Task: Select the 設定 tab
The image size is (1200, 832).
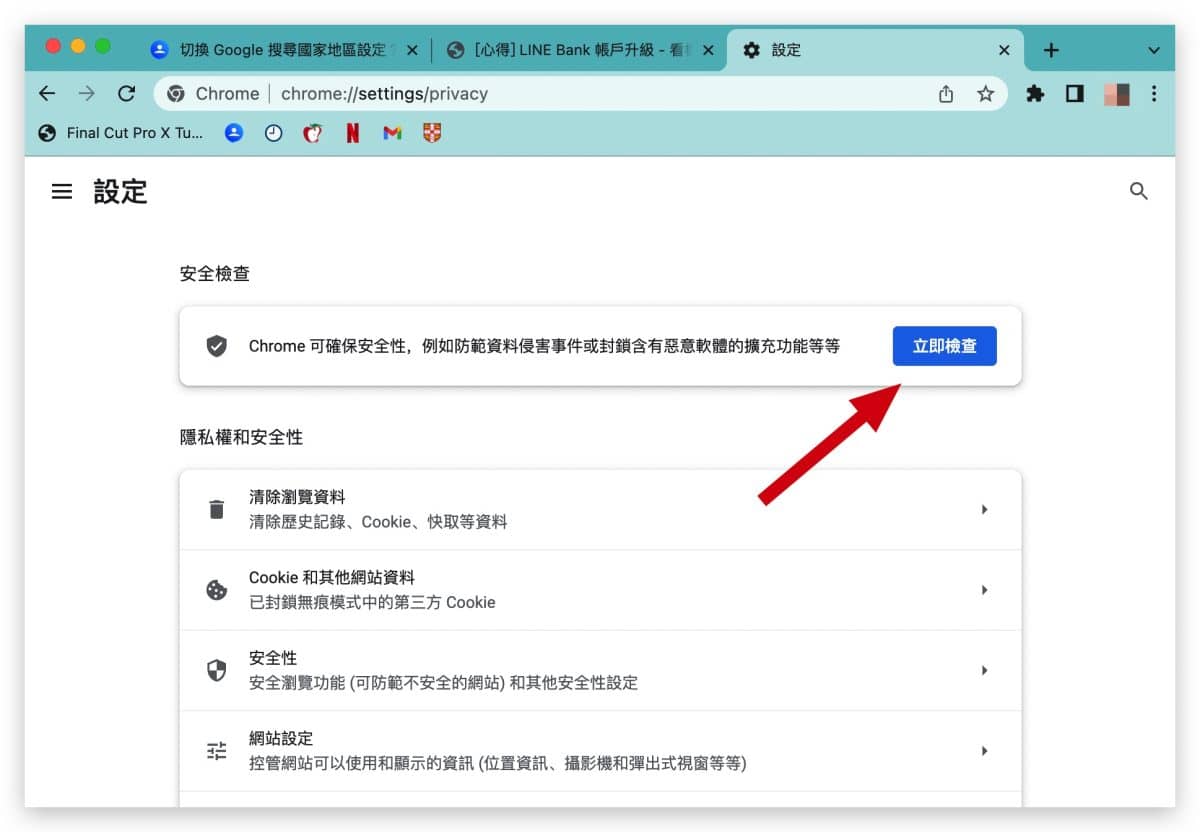Action: coord(878,50)
